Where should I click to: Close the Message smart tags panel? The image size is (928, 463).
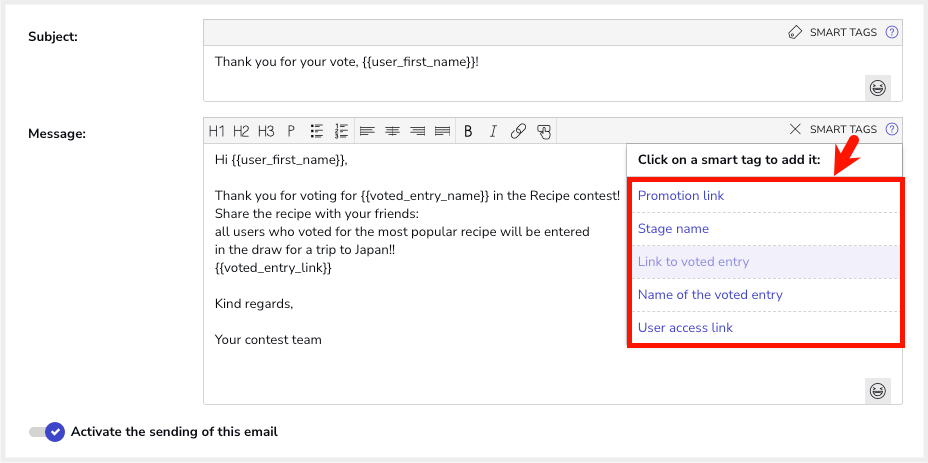(x=795, y=129)
